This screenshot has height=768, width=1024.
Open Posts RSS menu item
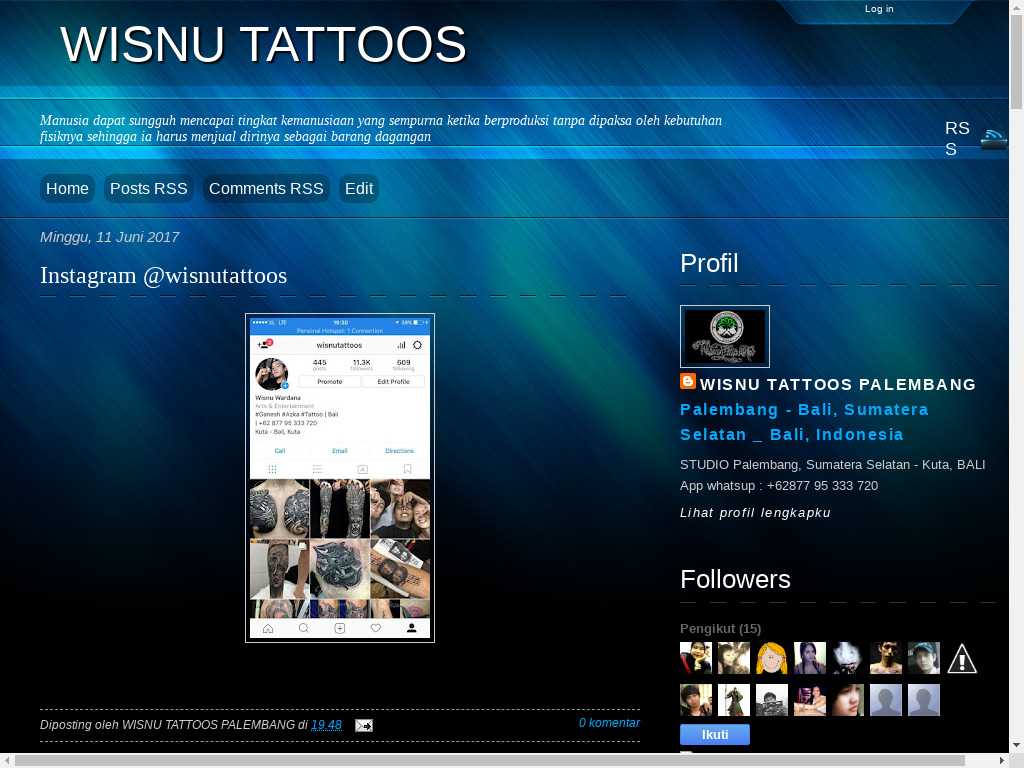149,189
